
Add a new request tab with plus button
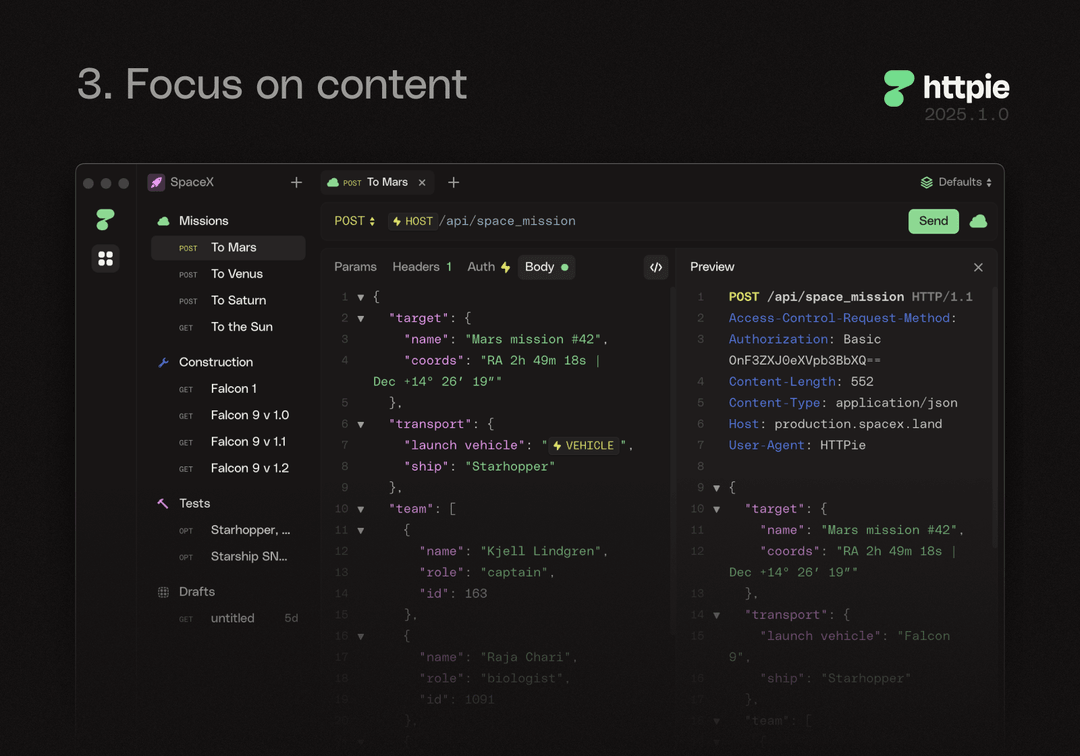point(453,182)
